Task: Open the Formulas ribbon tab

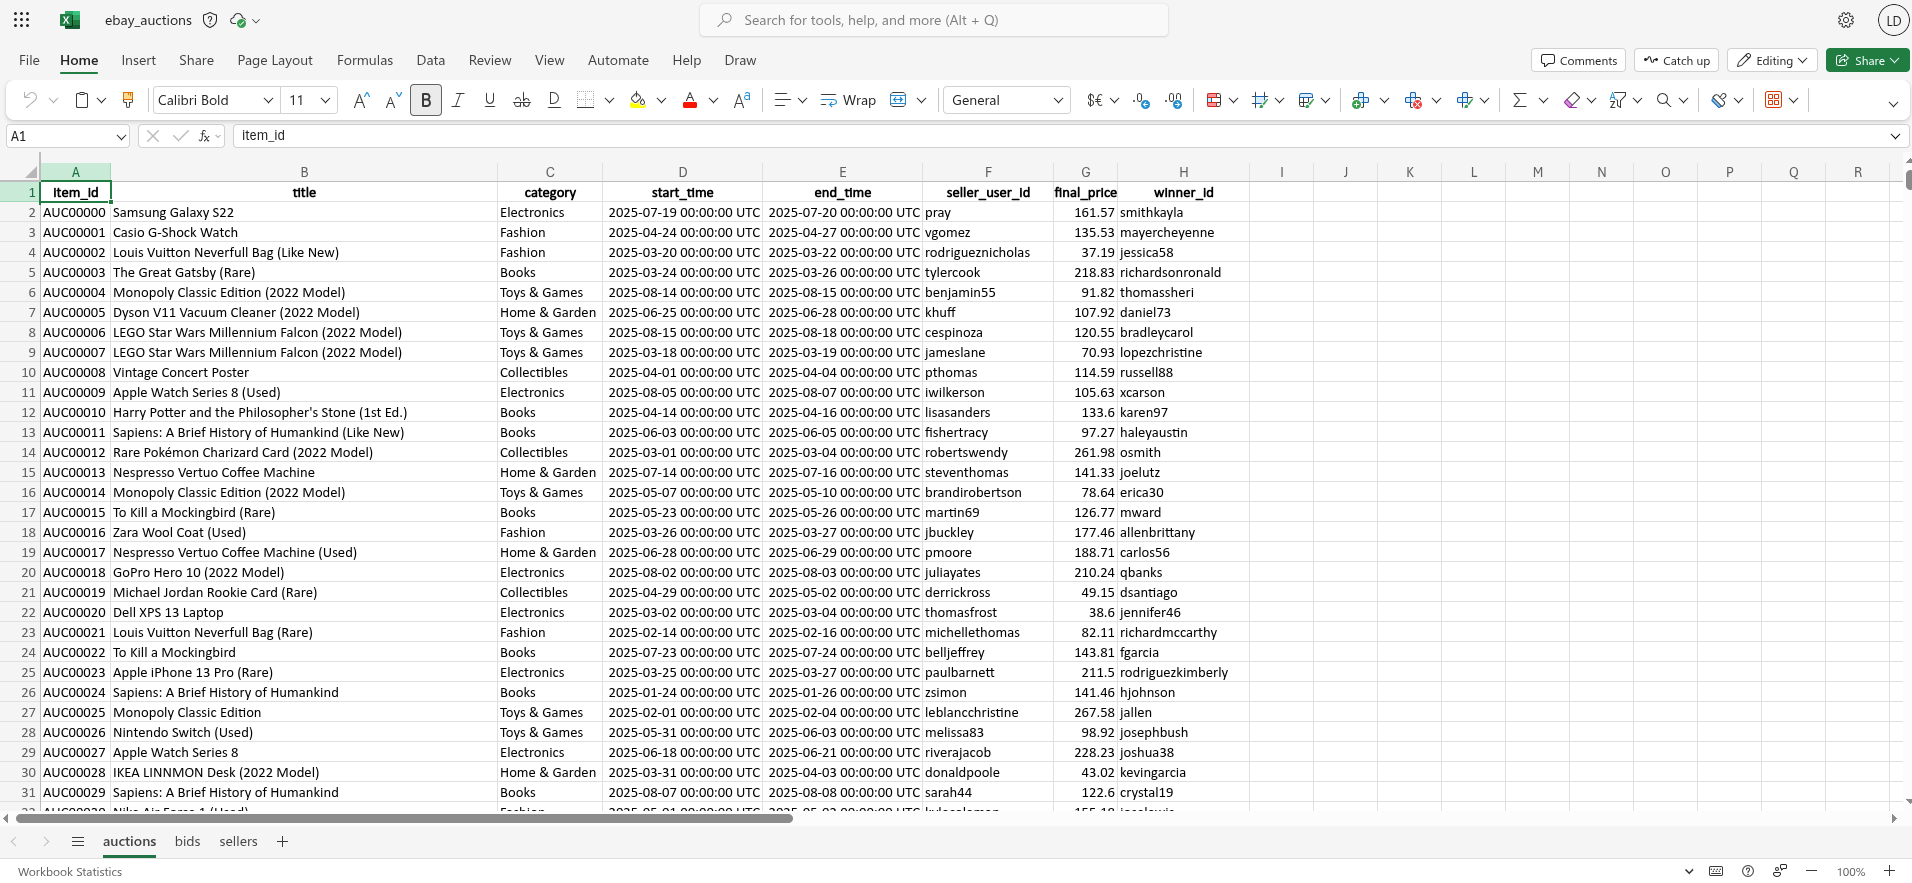Action: [x=365, y=60]
